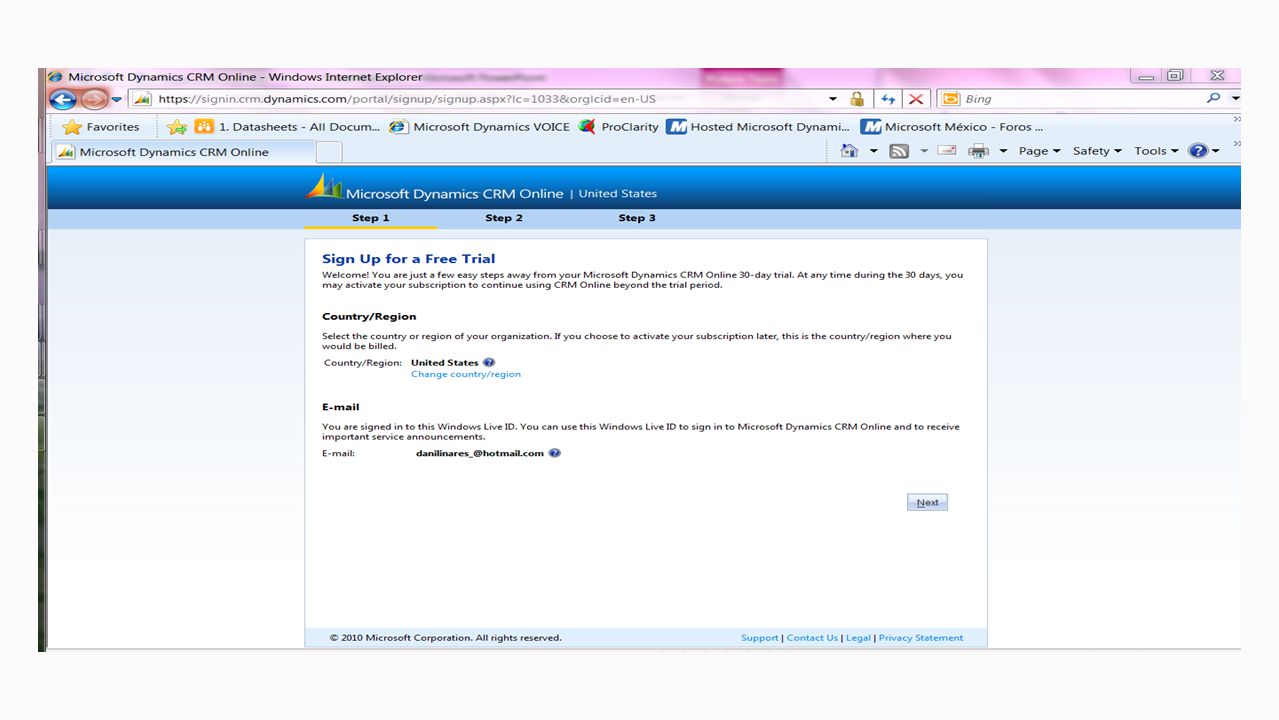The width and height of the screenshot is (1279, 720).
Task: Open the recent pages dropdown by the navigation arrows
Action: (117, 99)
